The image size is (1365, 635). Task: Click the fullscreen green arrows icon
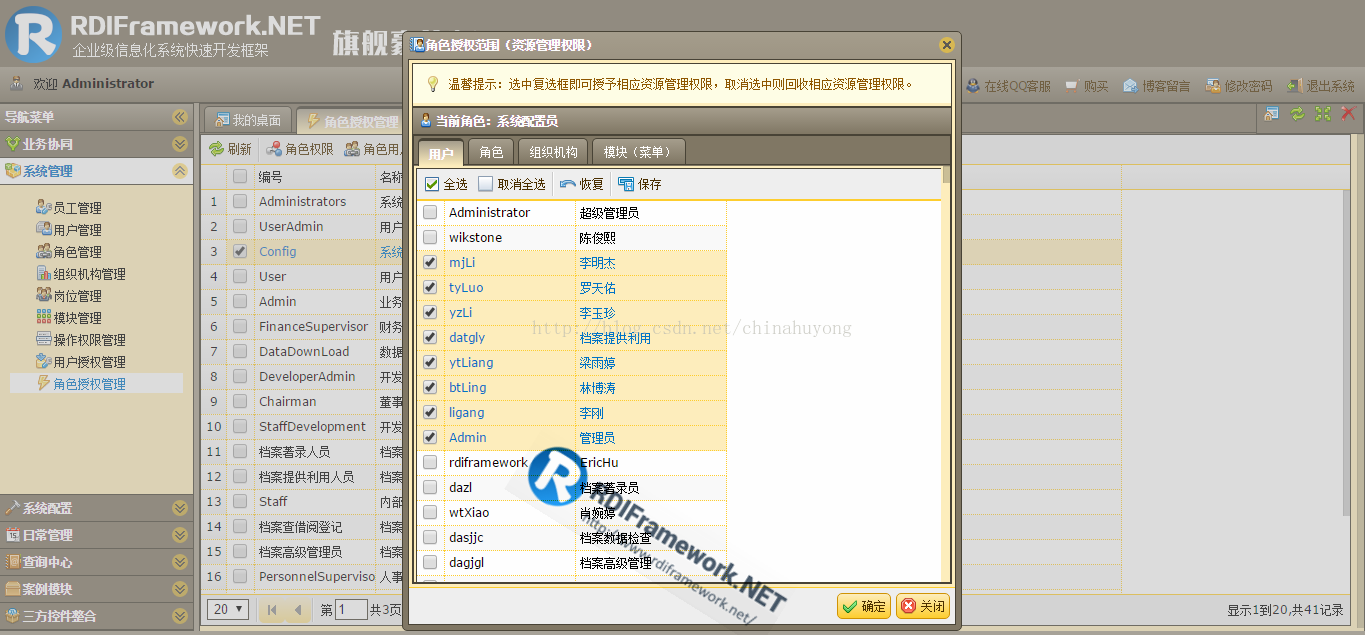[x=1323, y=114]
